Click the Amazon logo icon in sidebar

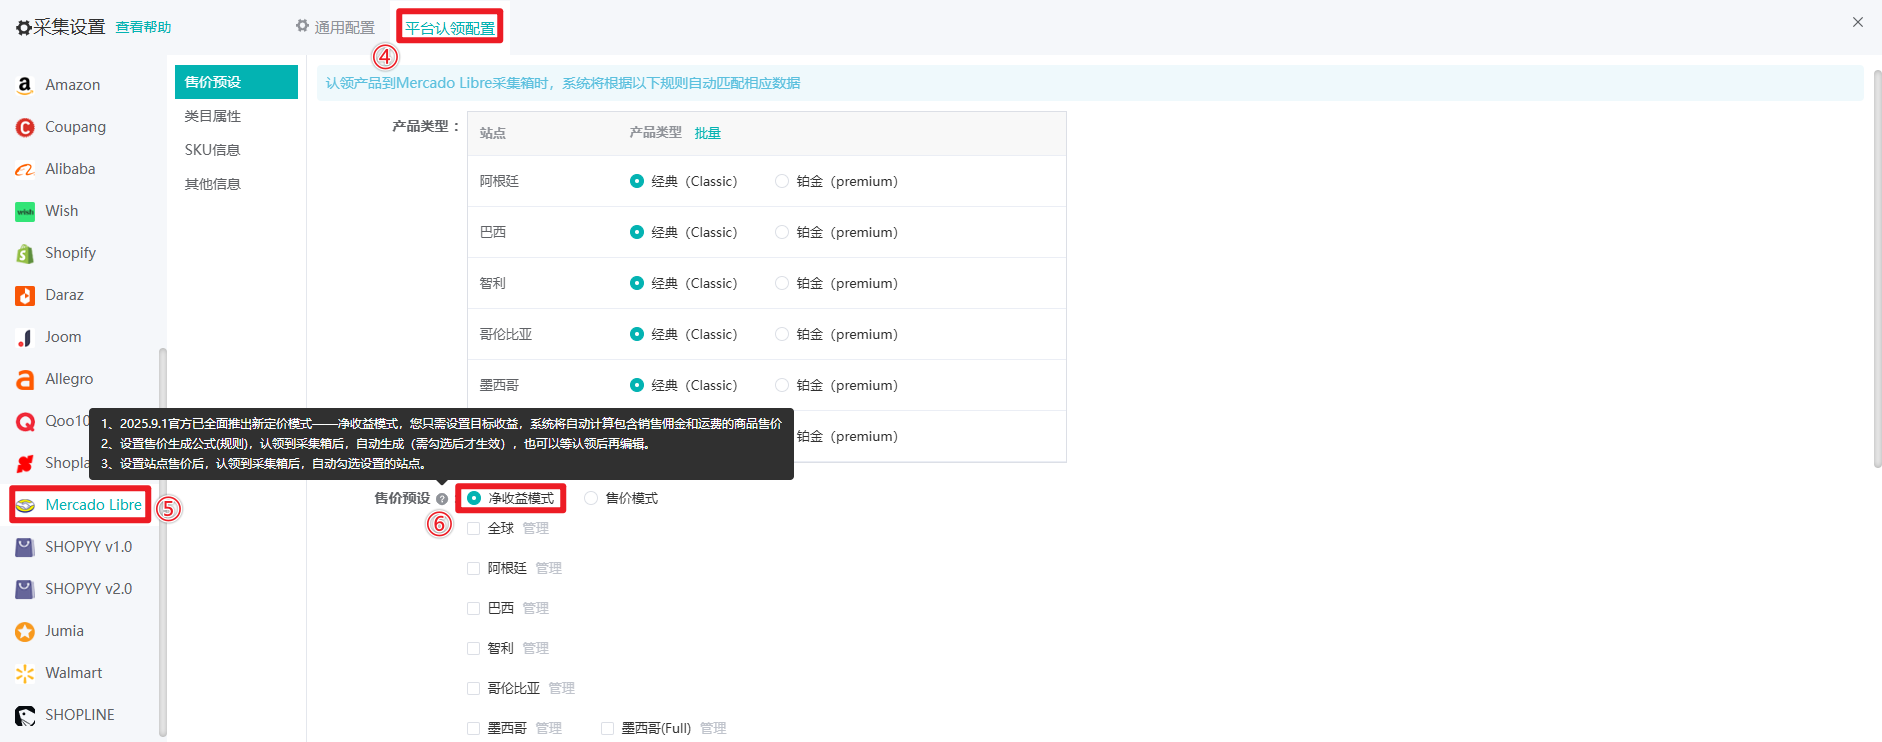25,85
